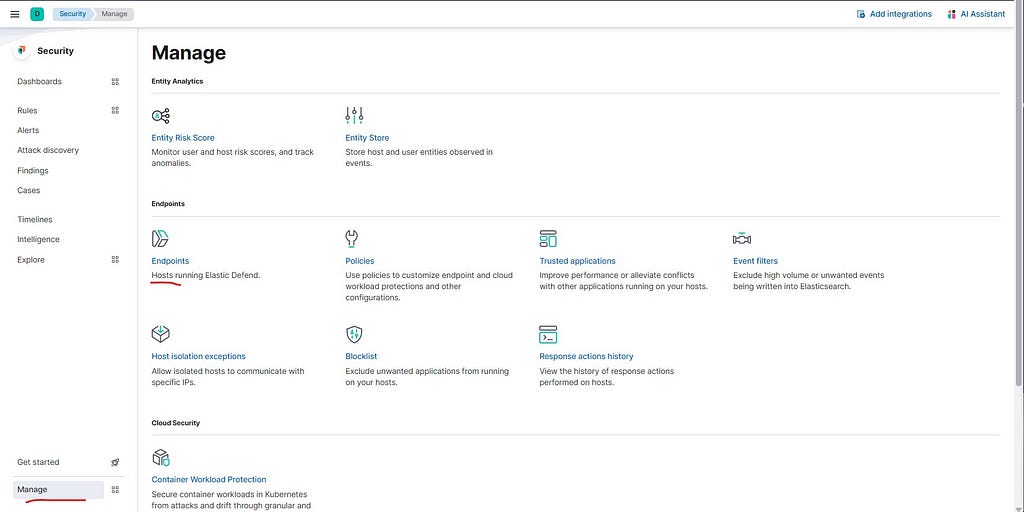Open Attack discovery in the sidebar
The height and width of the screenshot is (512, 1024).
(48, 150)
